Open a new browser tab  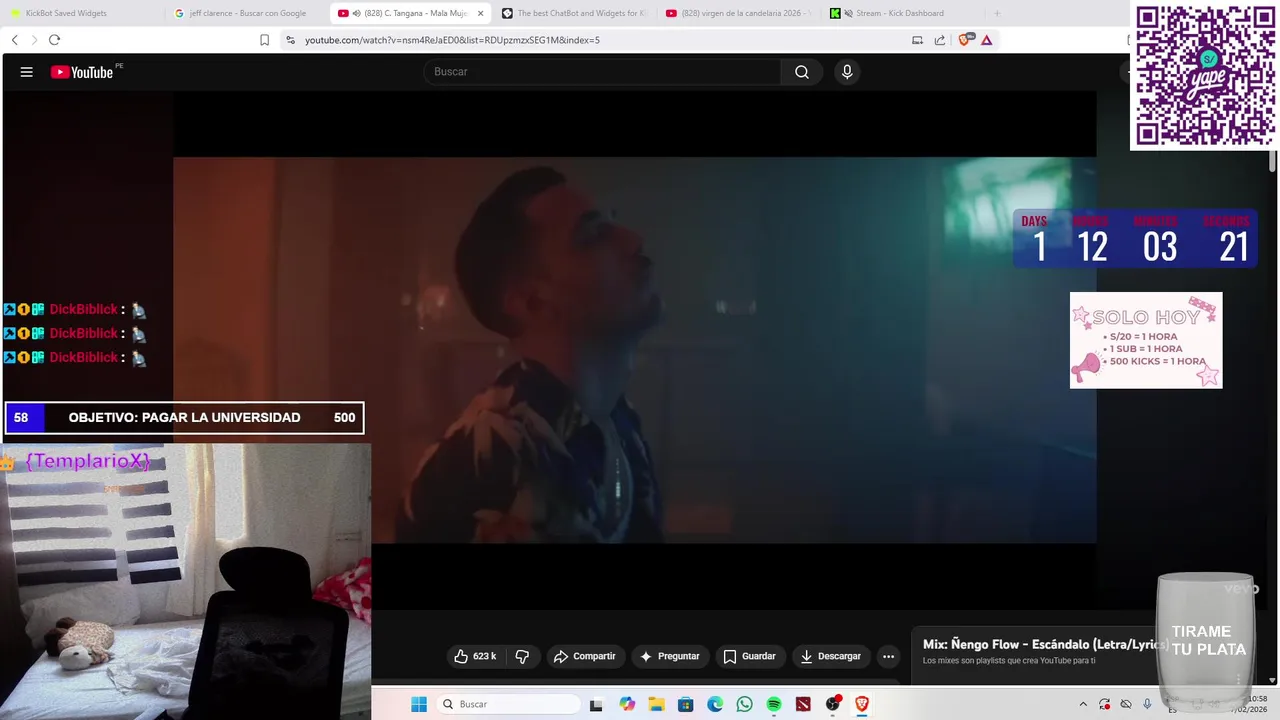pyautogui.click(x=996, y=13)
